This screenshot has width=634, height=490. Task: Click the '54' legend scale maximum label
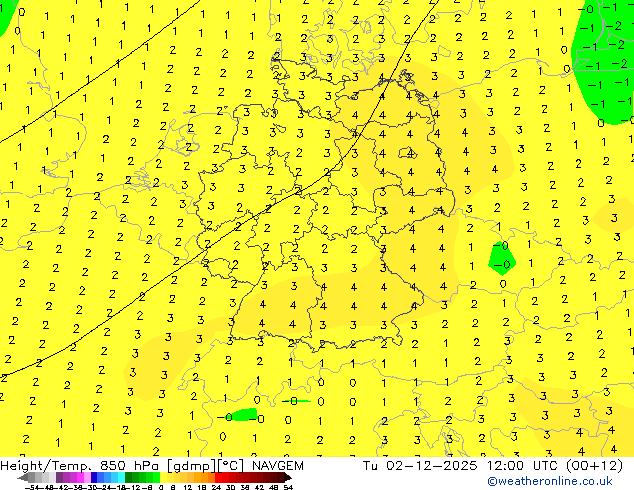288,487
